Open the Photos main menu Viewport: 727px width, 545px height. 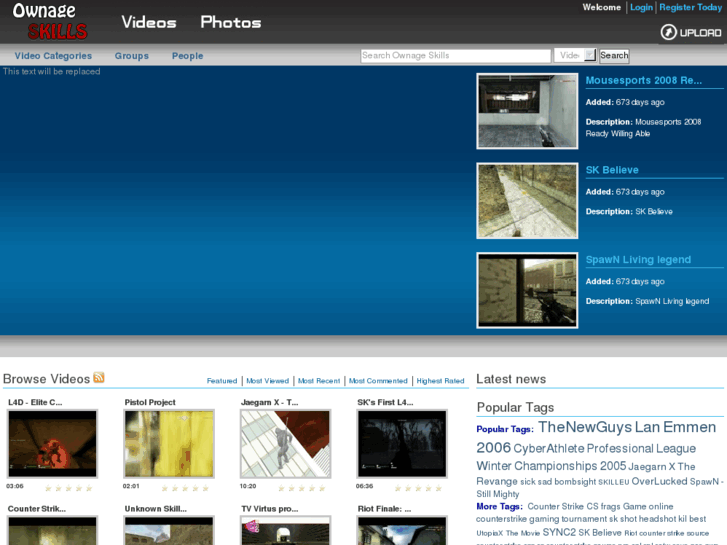231,22
